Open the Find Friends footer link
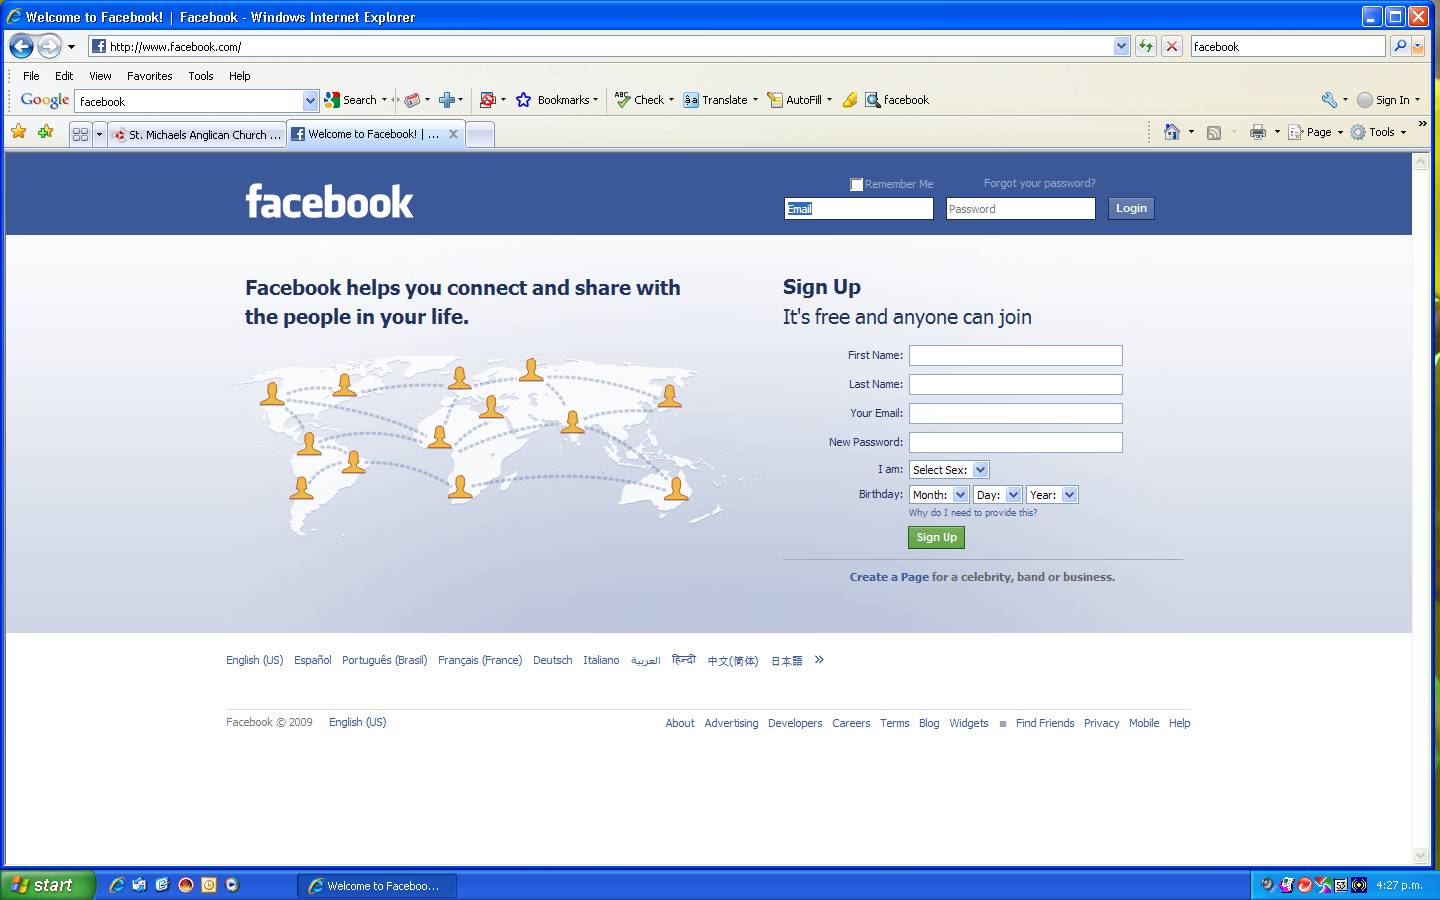1440x900 pixels. pos(1045,723)
